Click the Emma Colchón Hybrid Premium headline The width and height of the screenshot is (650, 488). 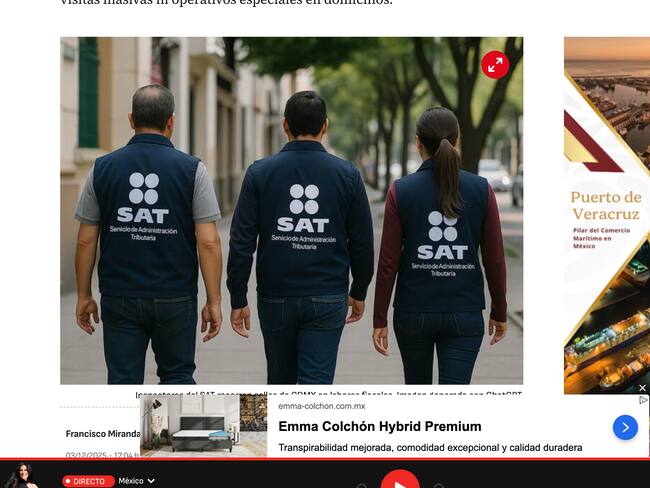[x=379, y=427]
